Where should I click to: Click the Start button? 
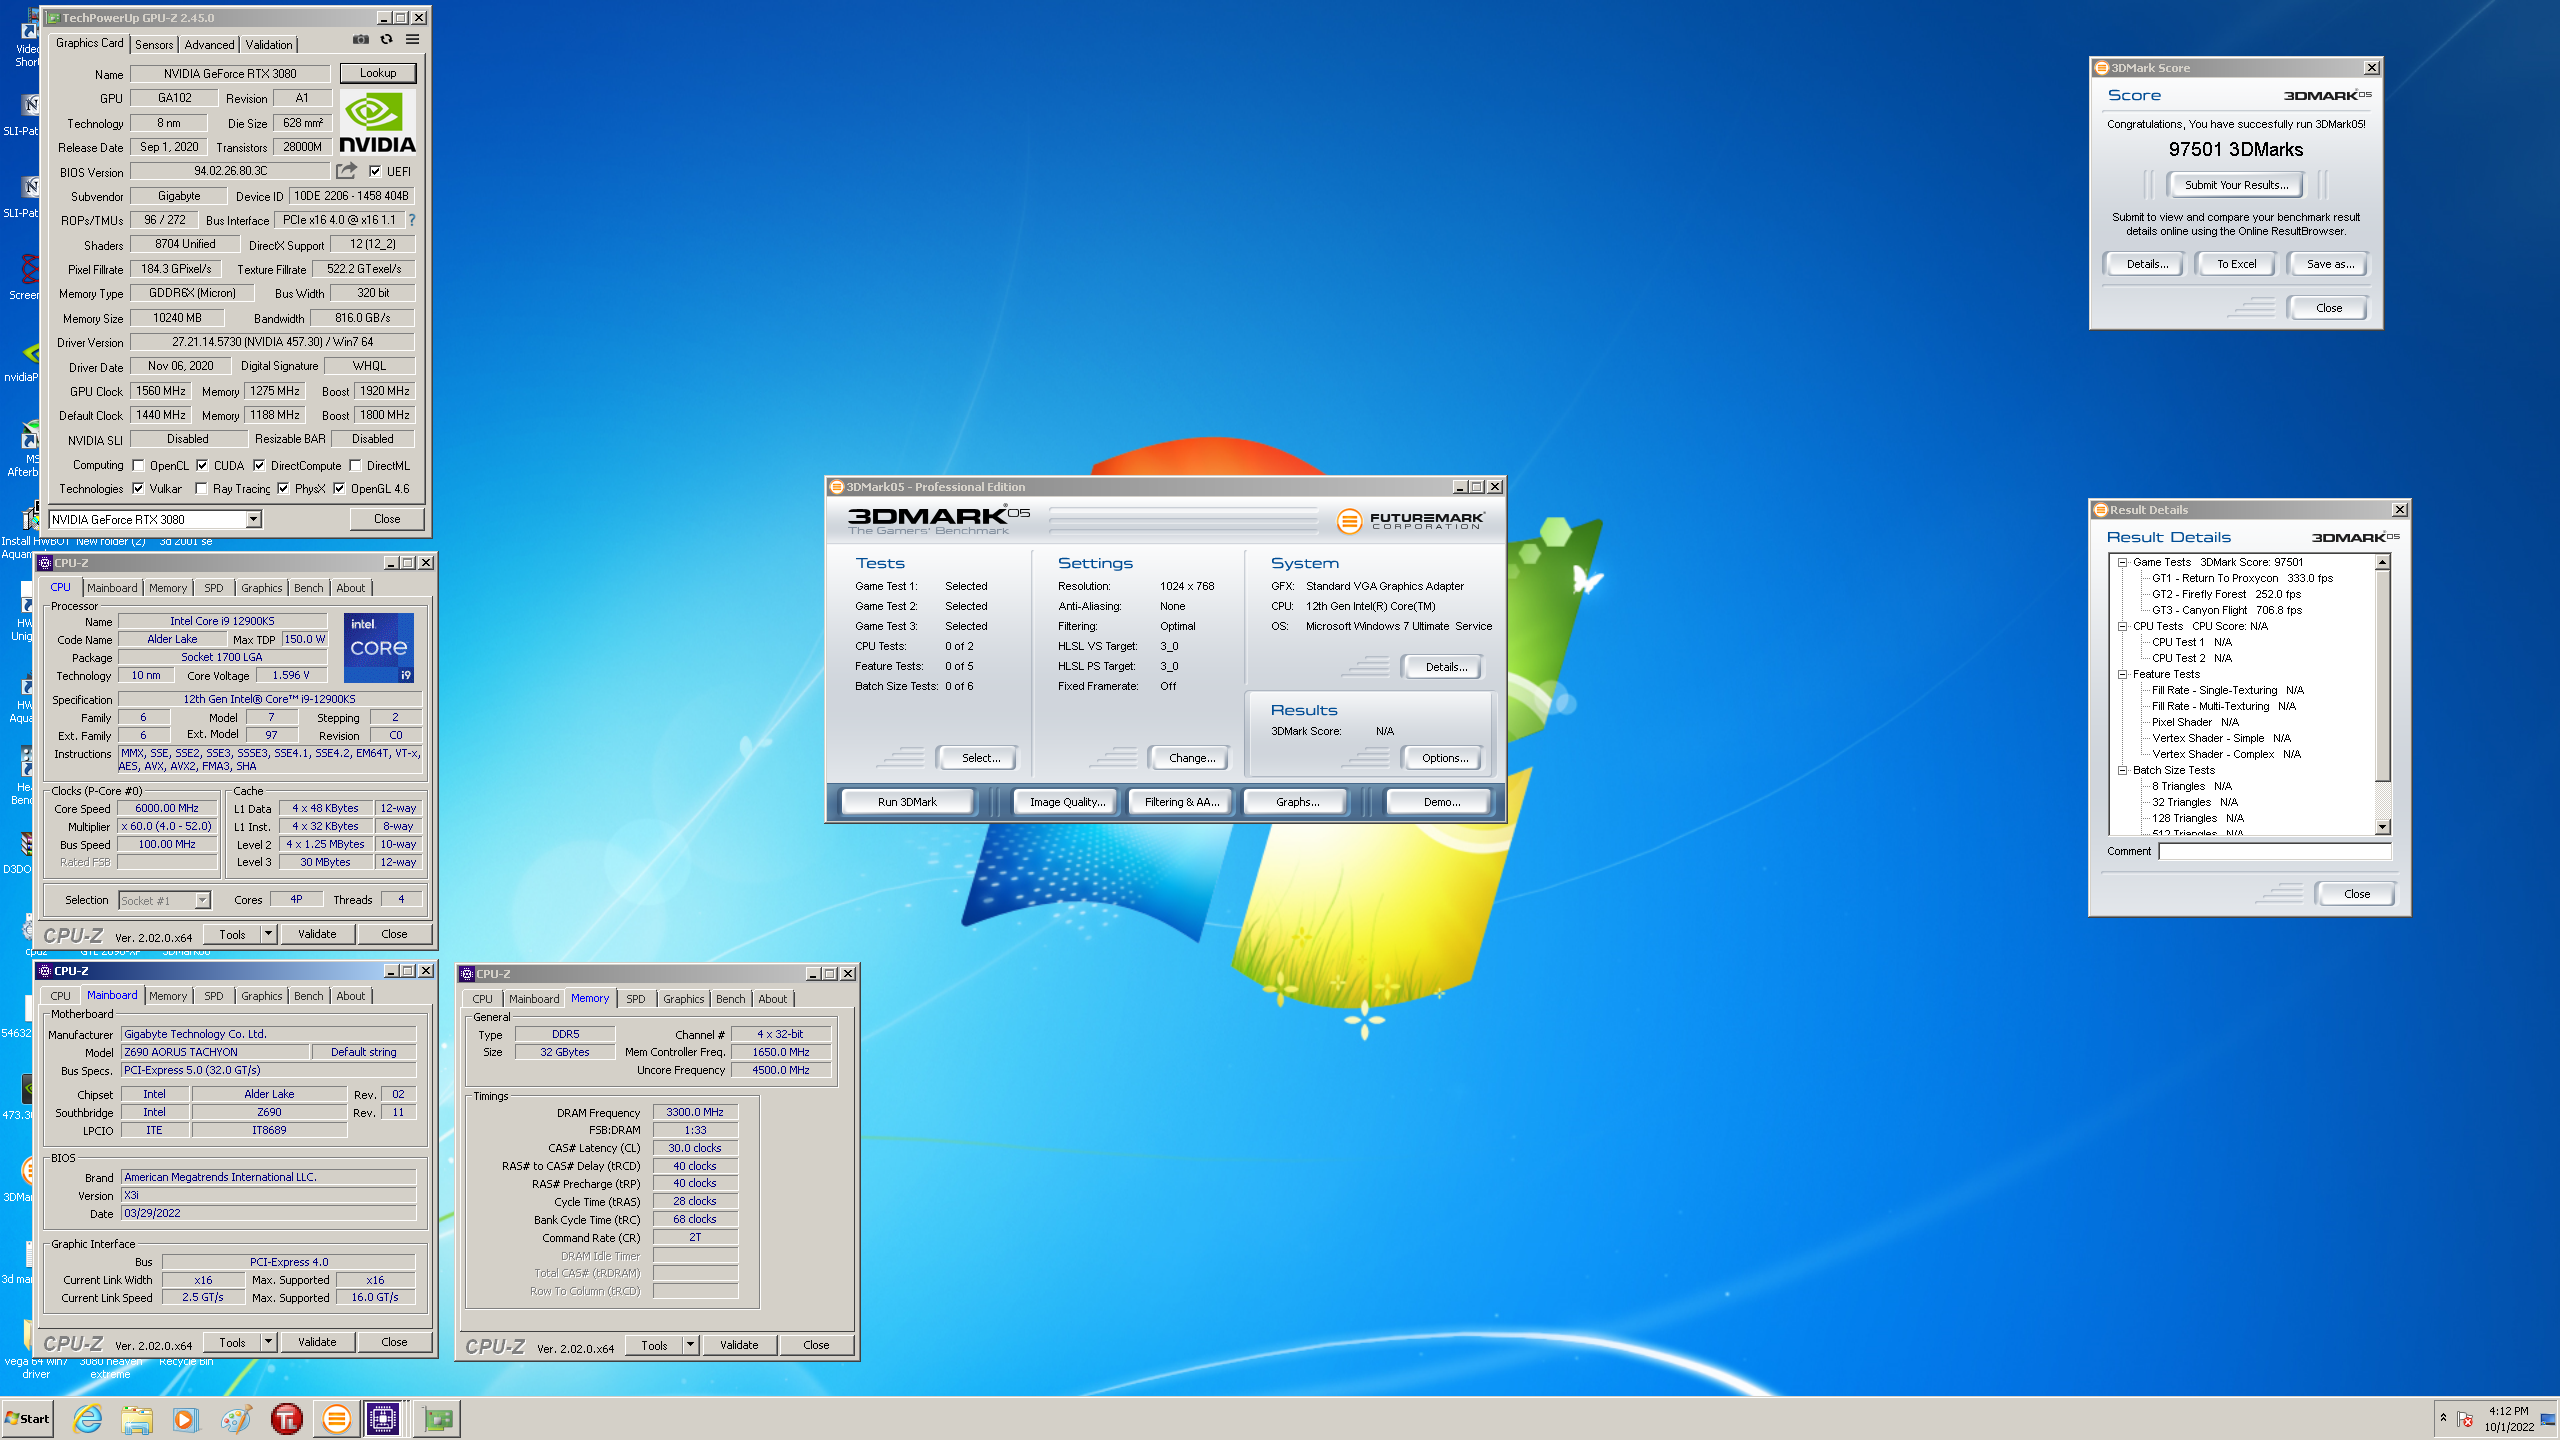coord(27,1418)
